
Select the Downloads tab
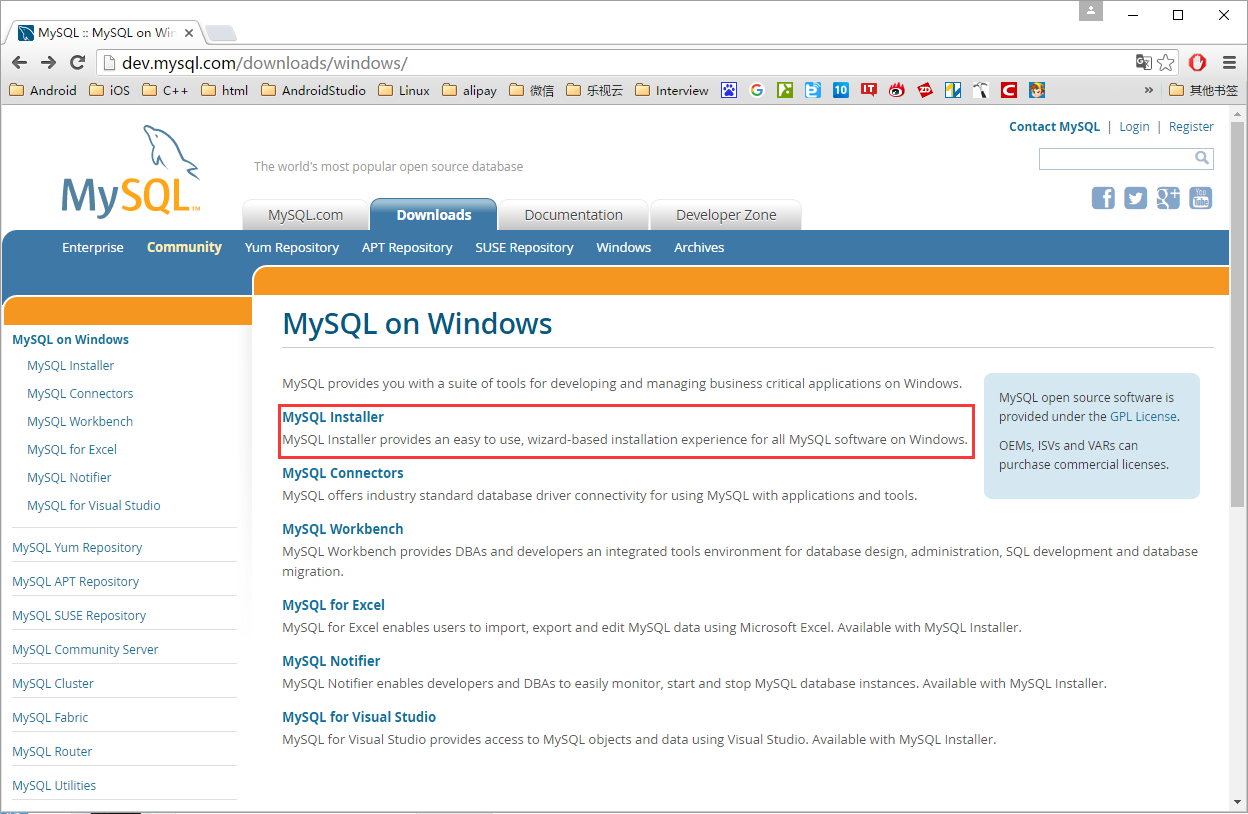pos(434,215)
